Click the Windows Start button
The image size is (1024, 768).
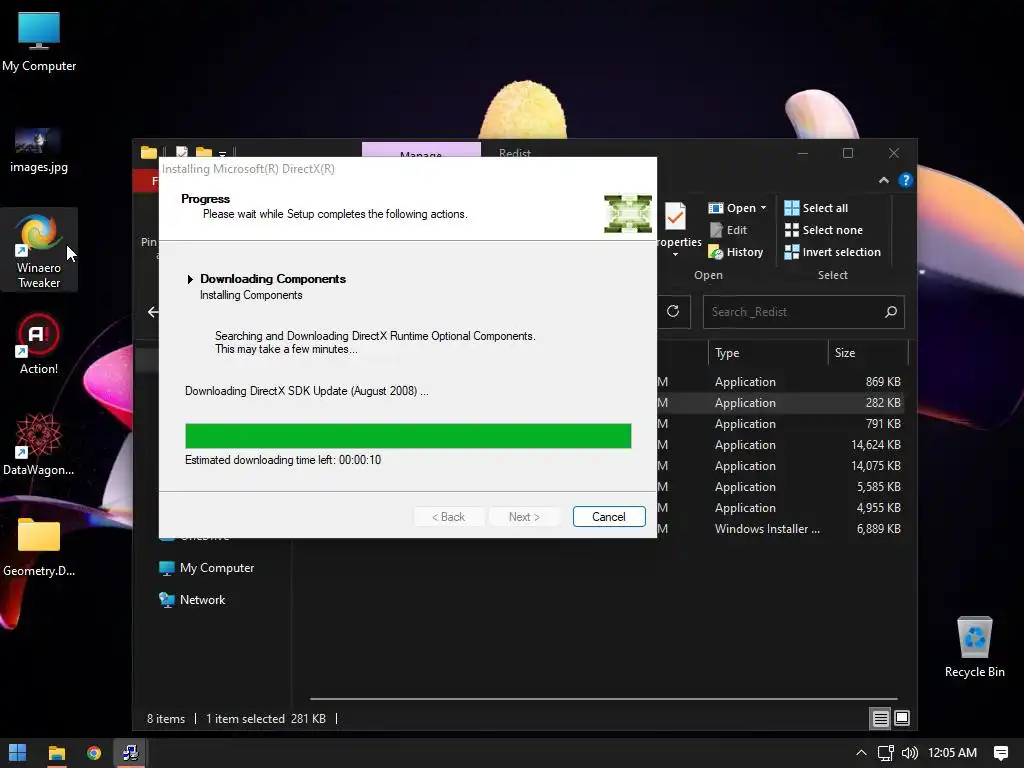18,753
